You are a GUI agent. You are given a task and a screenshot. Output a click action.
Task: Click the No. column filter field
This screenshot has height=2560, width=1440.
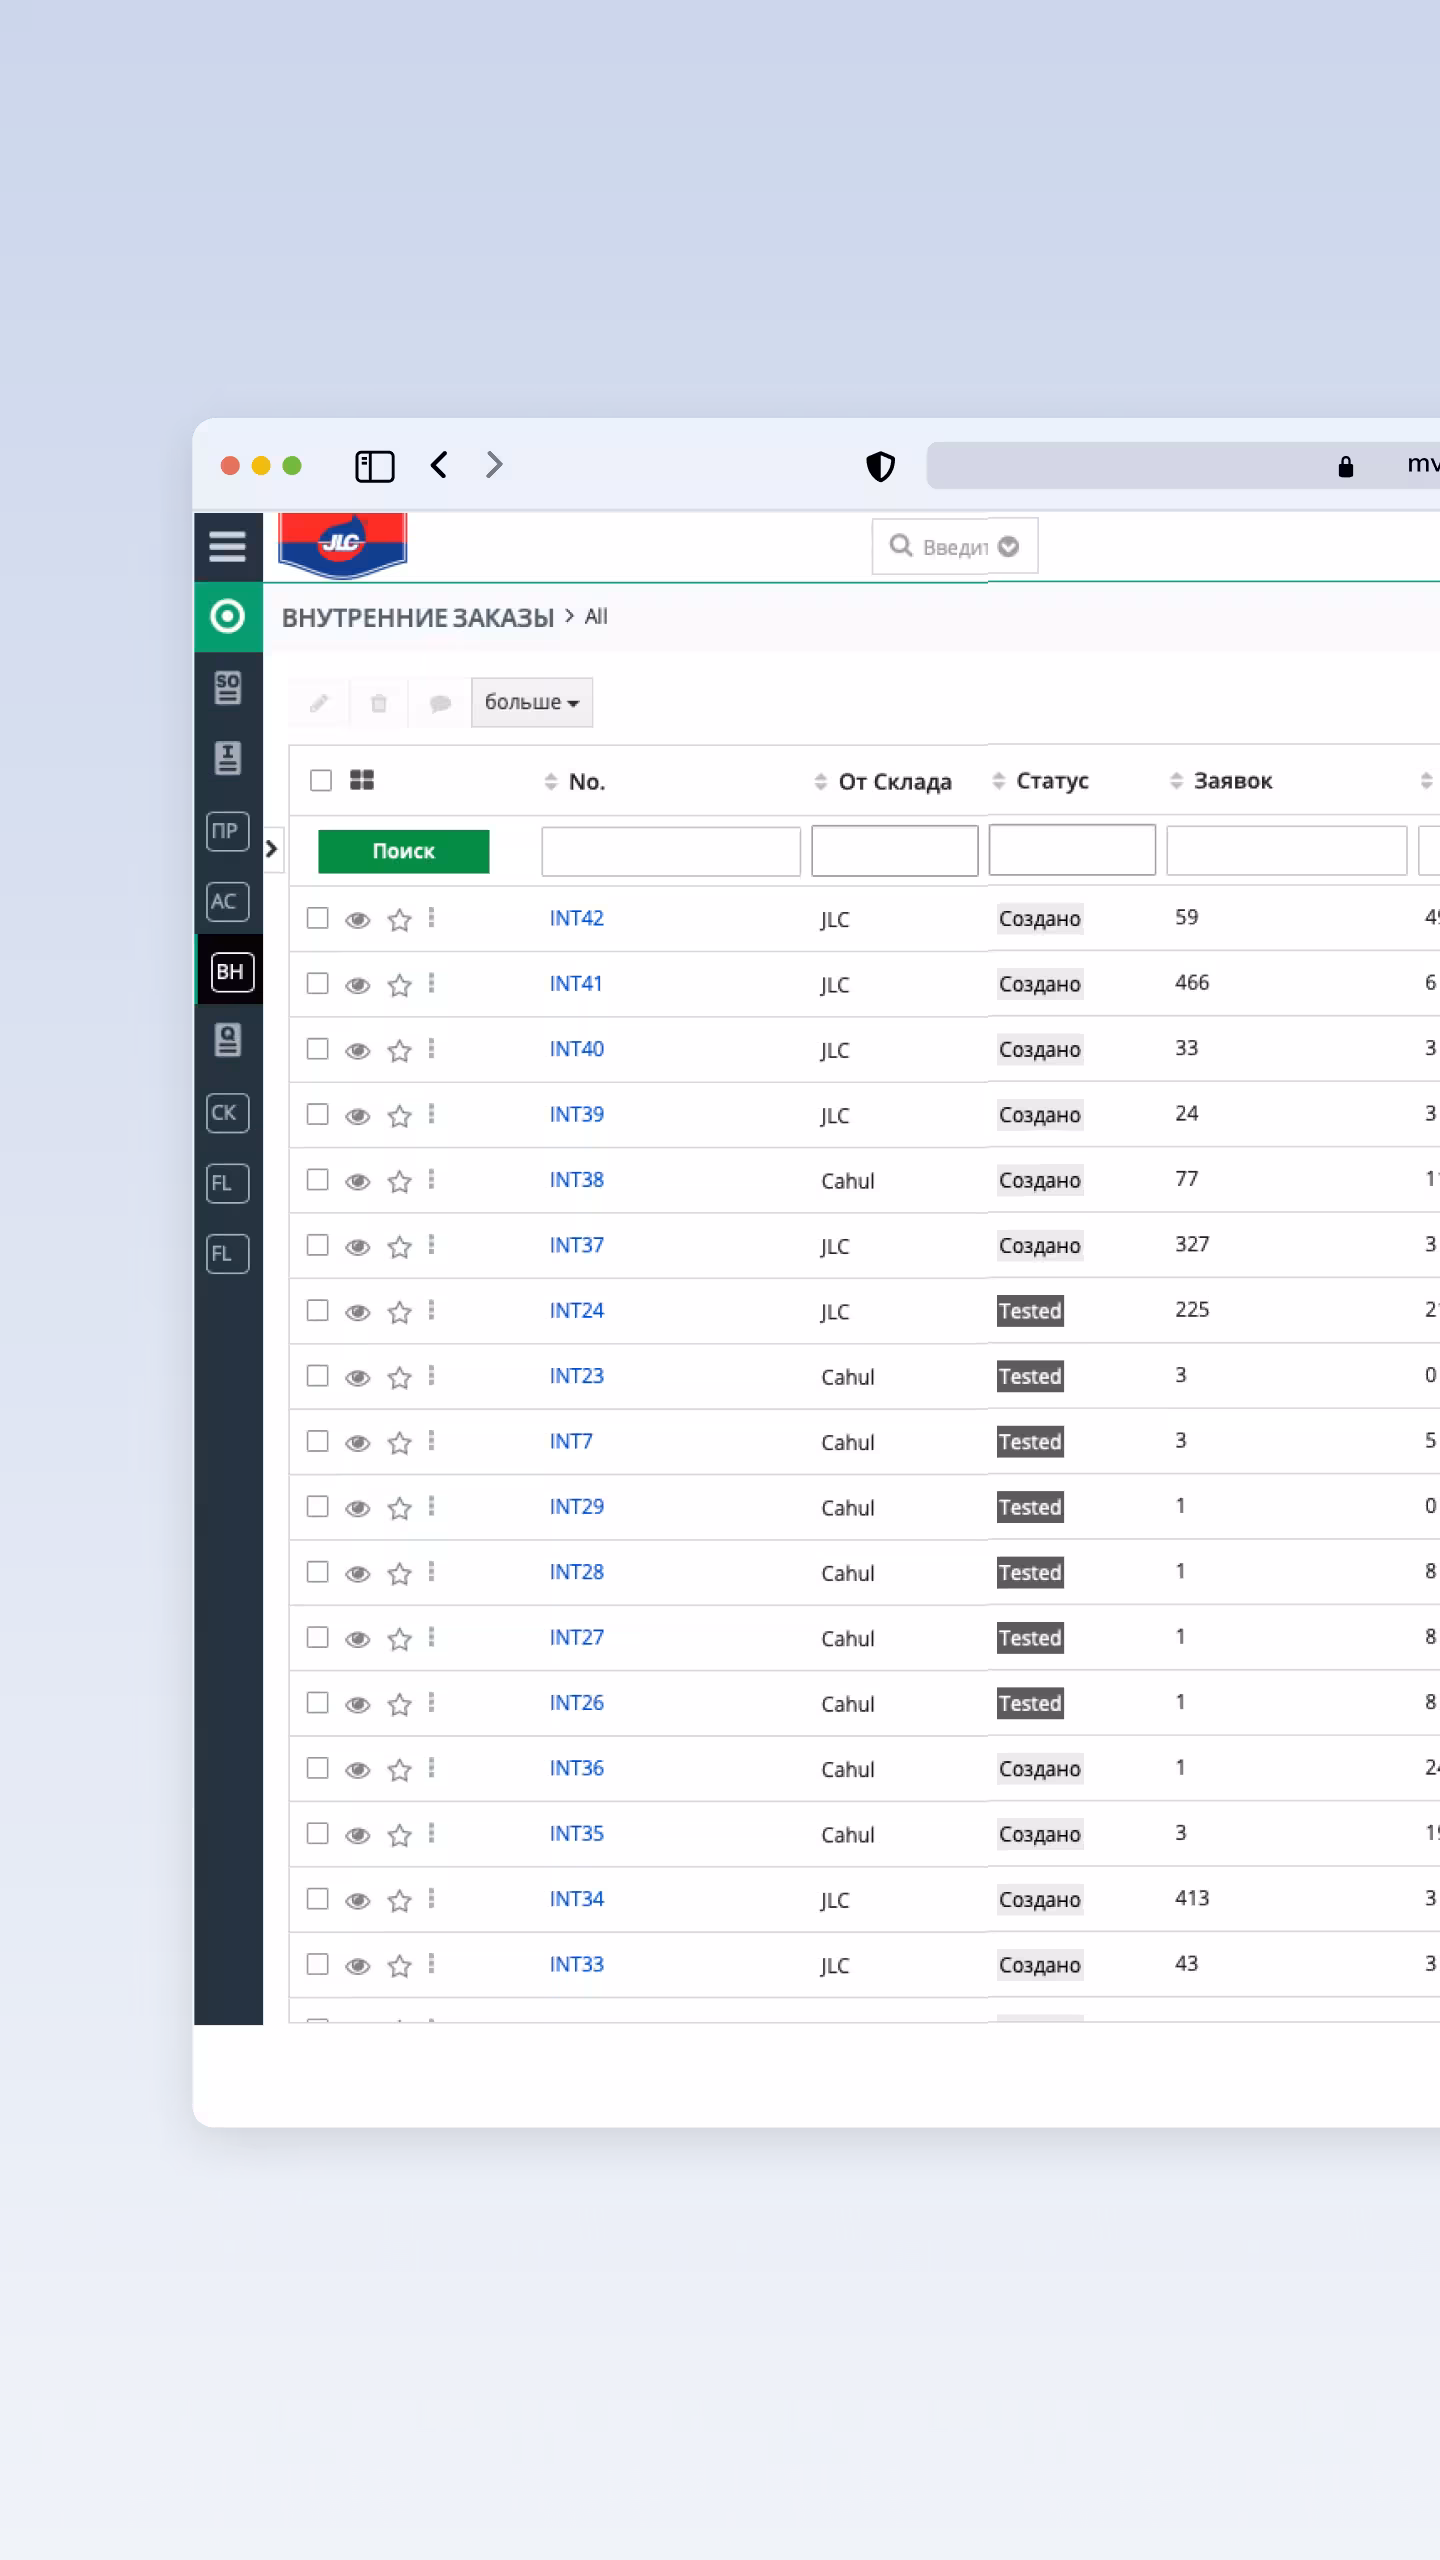670,851
